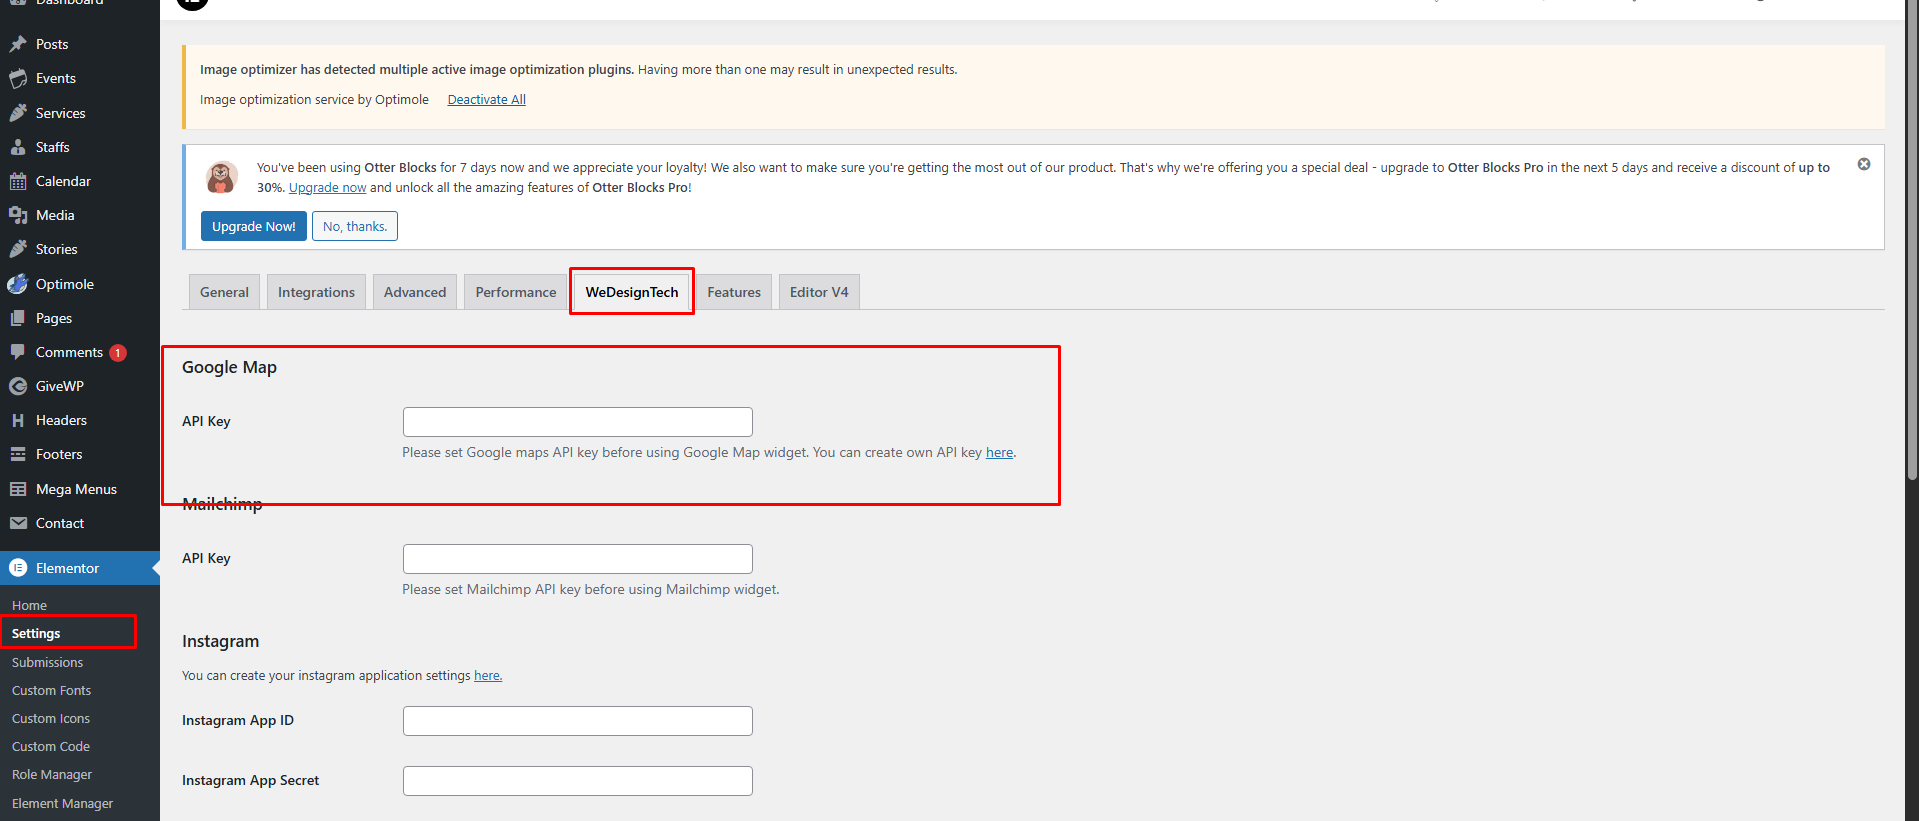
Task: Switch to the General tab
Action: point(224,292)
